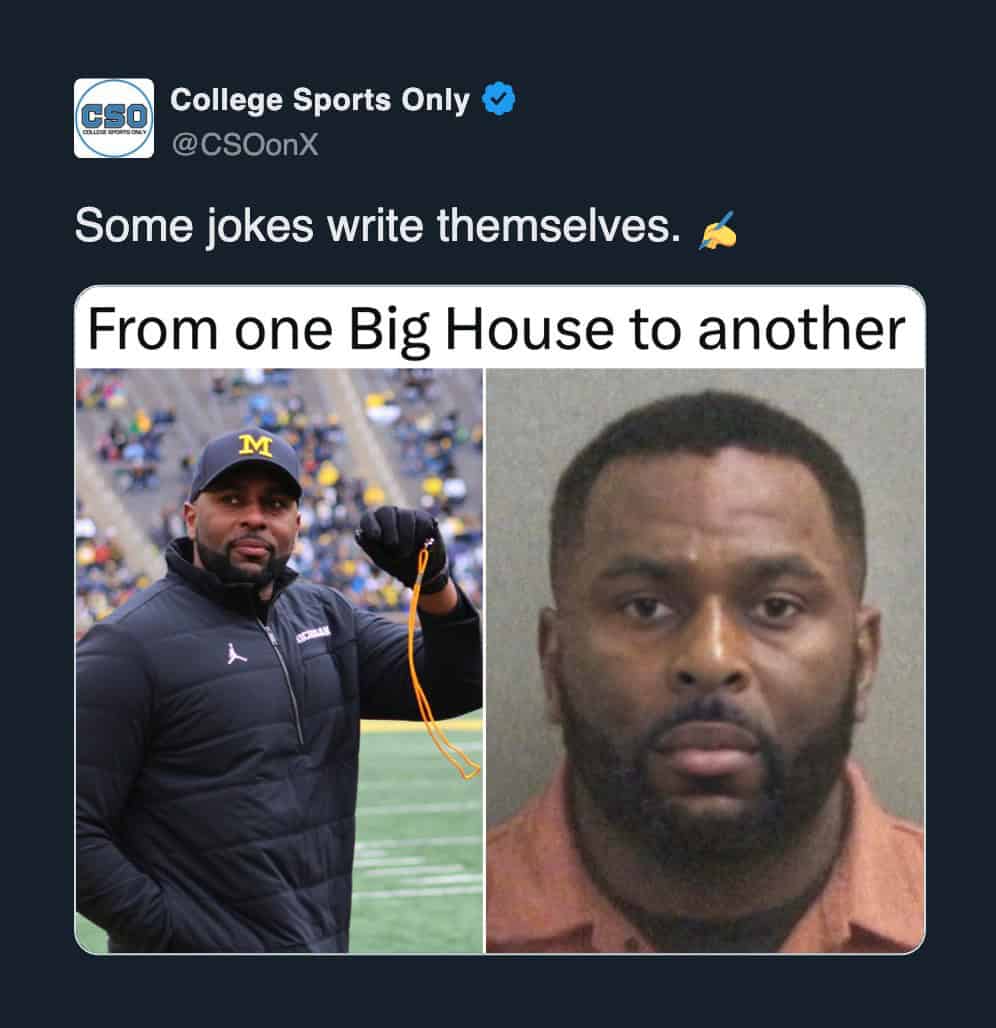Click the blue verified checkmark badge
The image size is (996, 1028).
pos(499,100)
